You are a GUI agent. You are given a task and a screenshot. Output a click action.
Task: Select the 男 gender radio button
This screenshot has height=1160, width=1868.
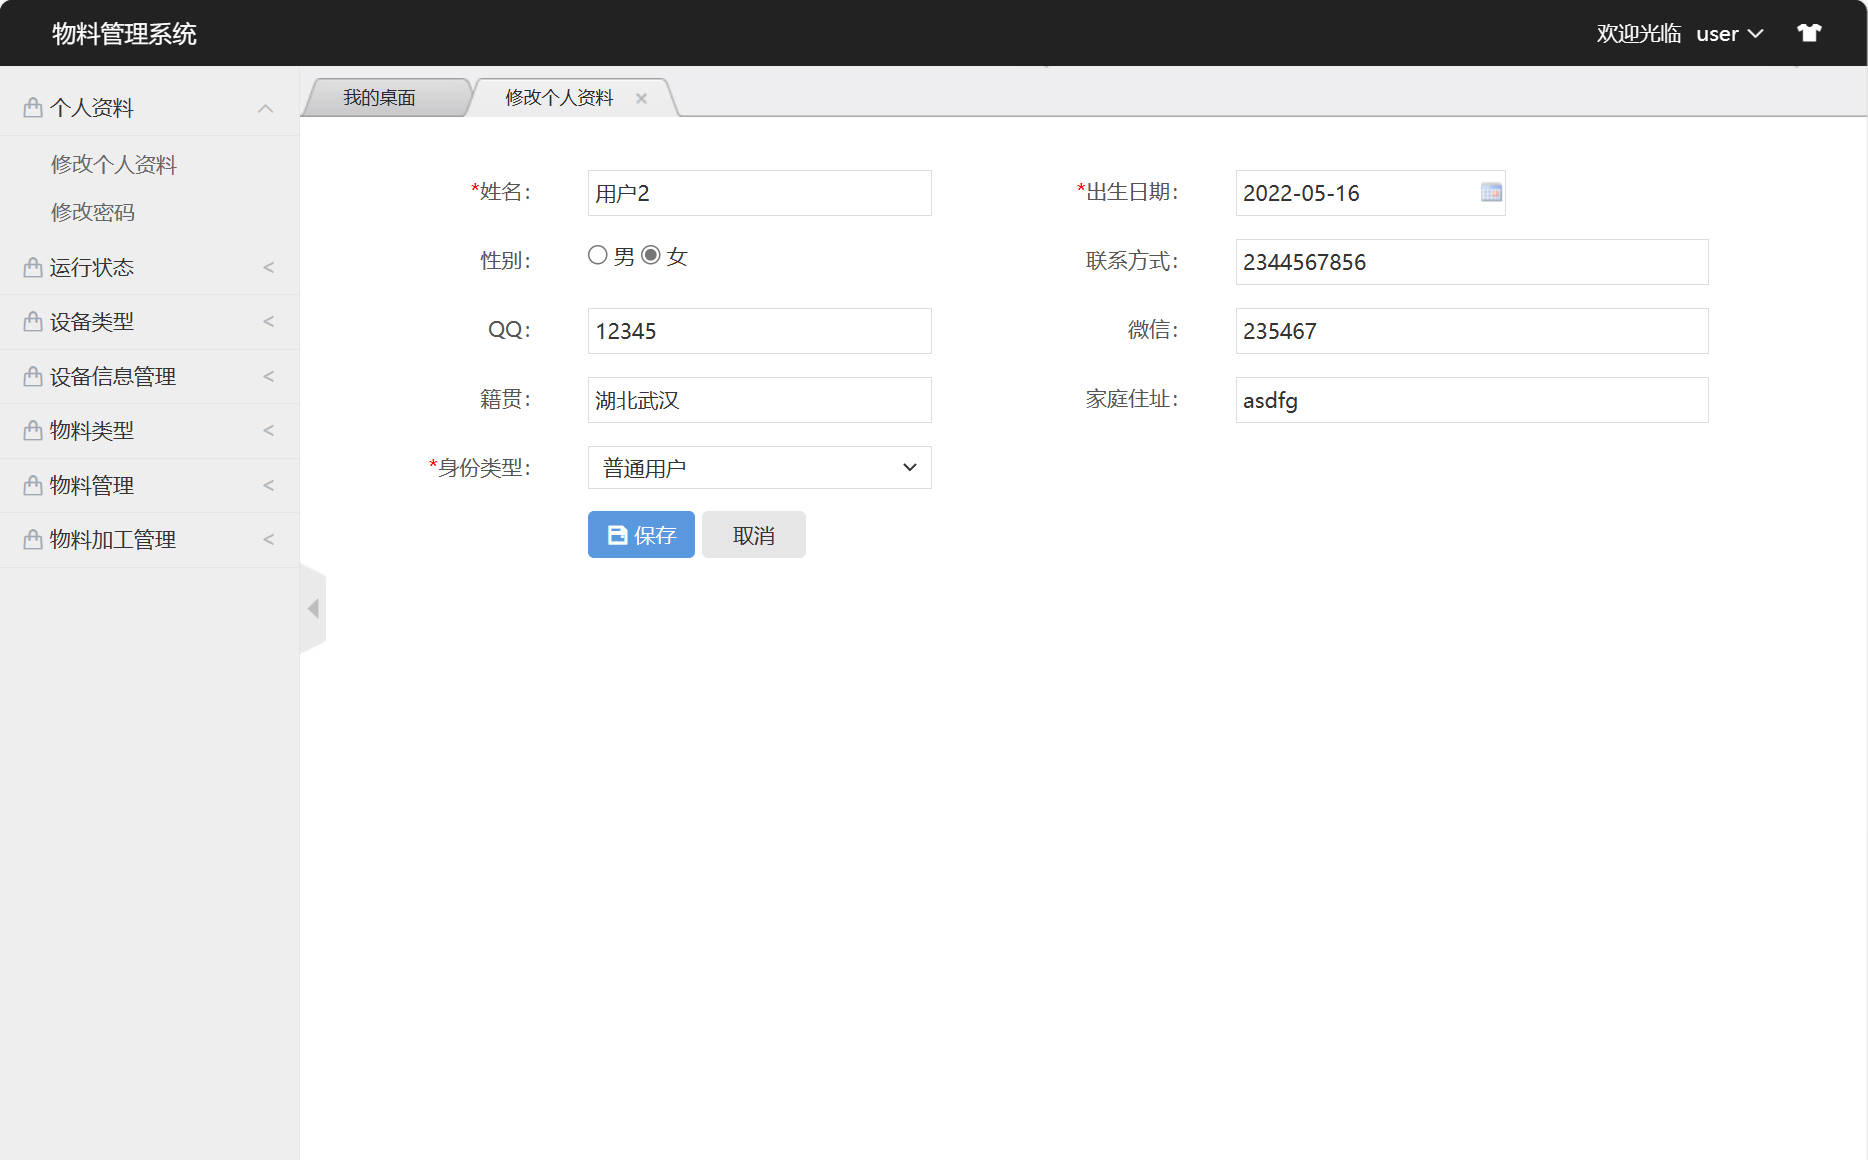pos(598,255)
